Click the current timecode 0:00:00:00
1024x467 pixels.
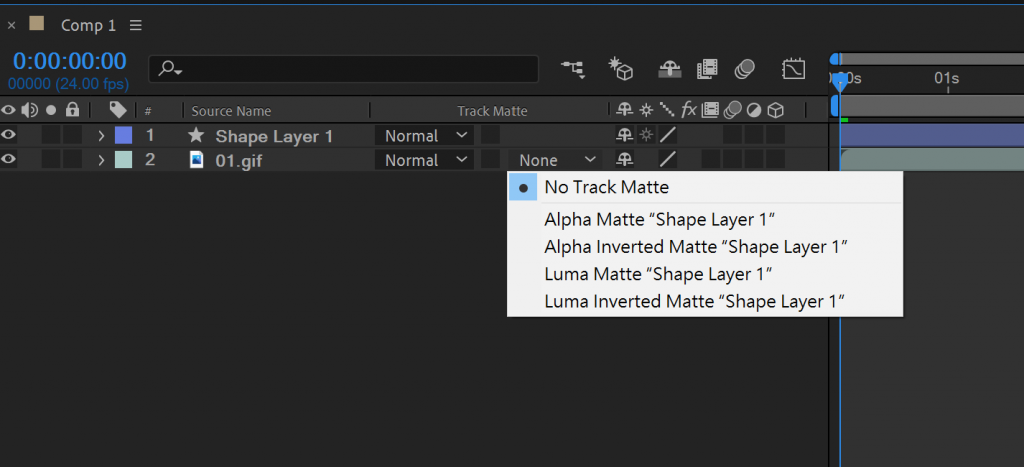(69, 61)
